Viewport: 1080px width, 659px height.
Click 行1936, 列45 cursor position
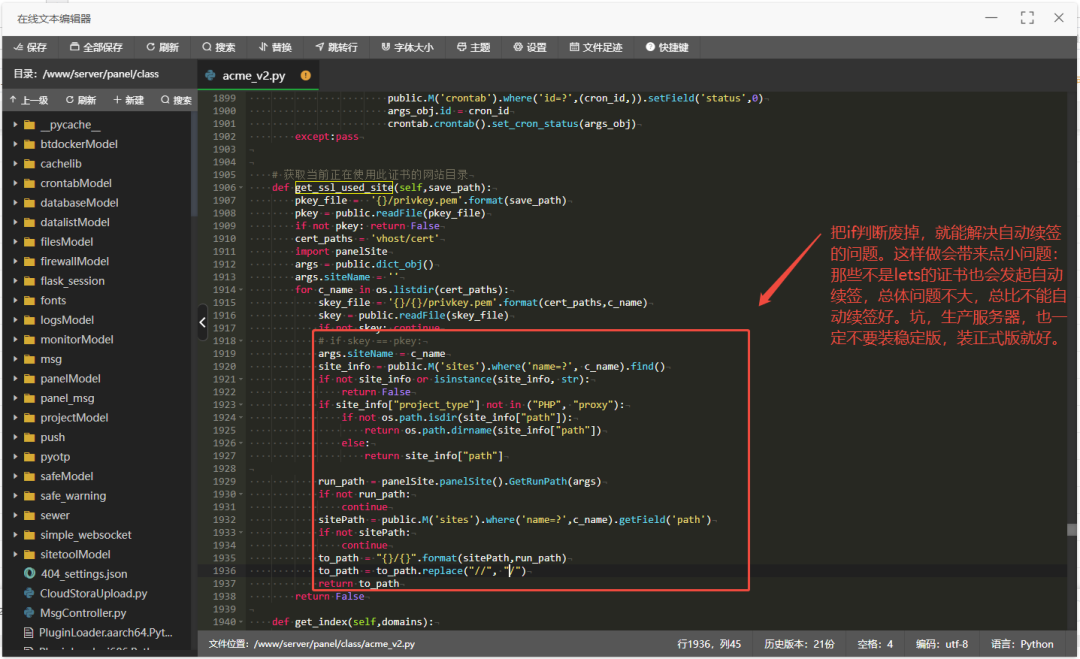pyautogui.click(x=709, y=645)
